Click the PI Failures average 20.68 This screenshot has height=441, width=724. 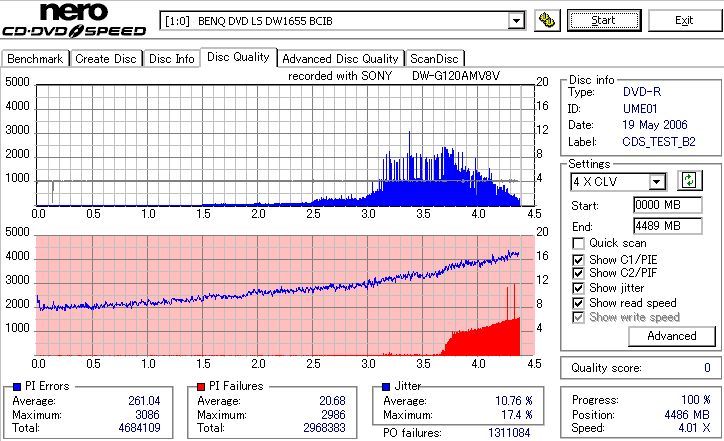332,401
